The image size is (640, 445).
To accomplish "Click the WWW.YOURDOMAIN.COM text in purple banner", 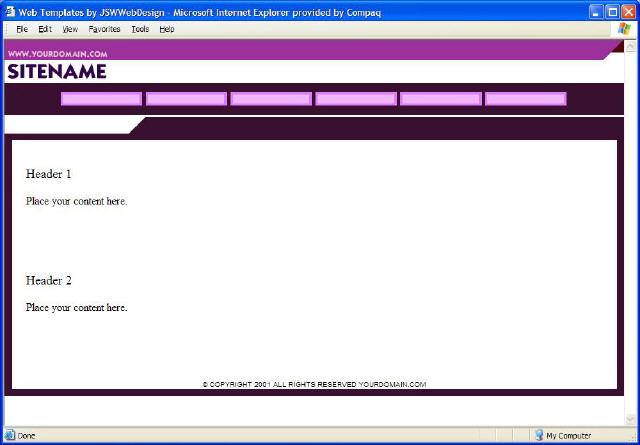I will pyautogui.click(x=57, y=53).
